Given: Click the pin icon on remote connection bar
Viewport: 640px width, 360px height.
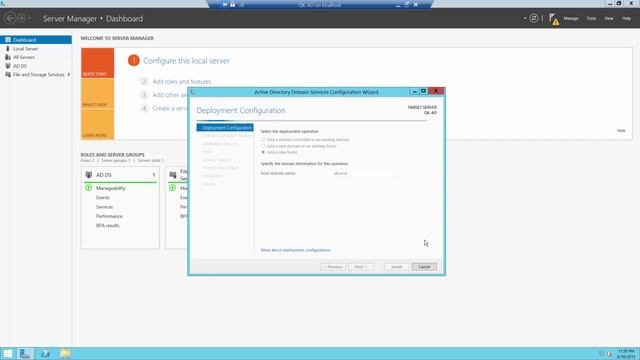Looking at the screenshot, I should 225,4.
